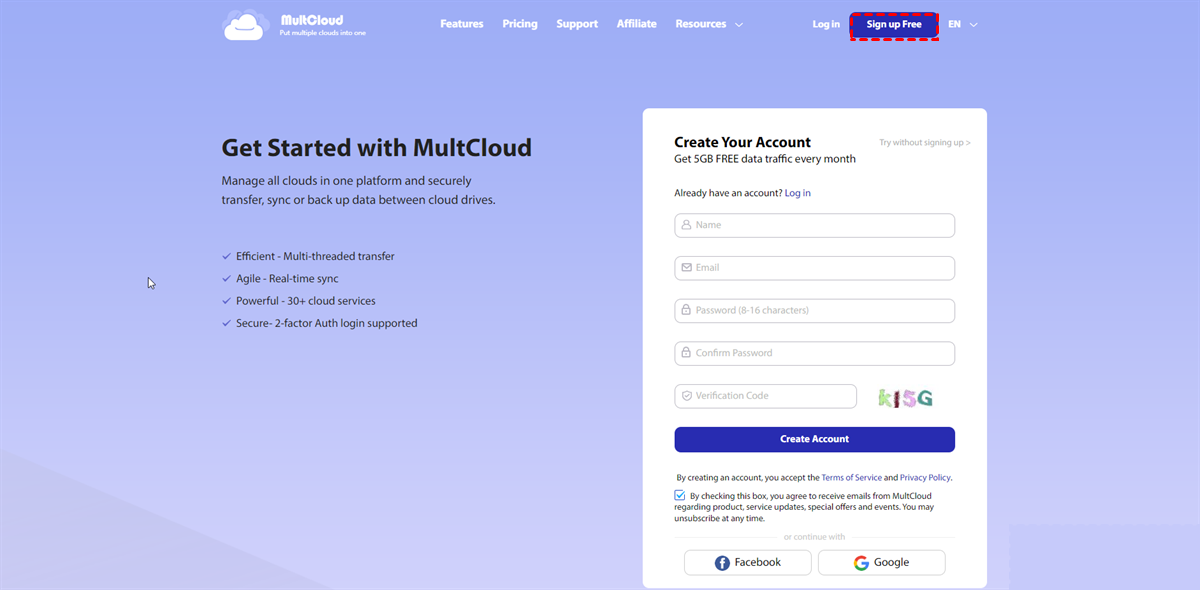Click Powerful - 30+ cloud services text
The height and width of the screenshot is (590, 1200).
point(306,301)
